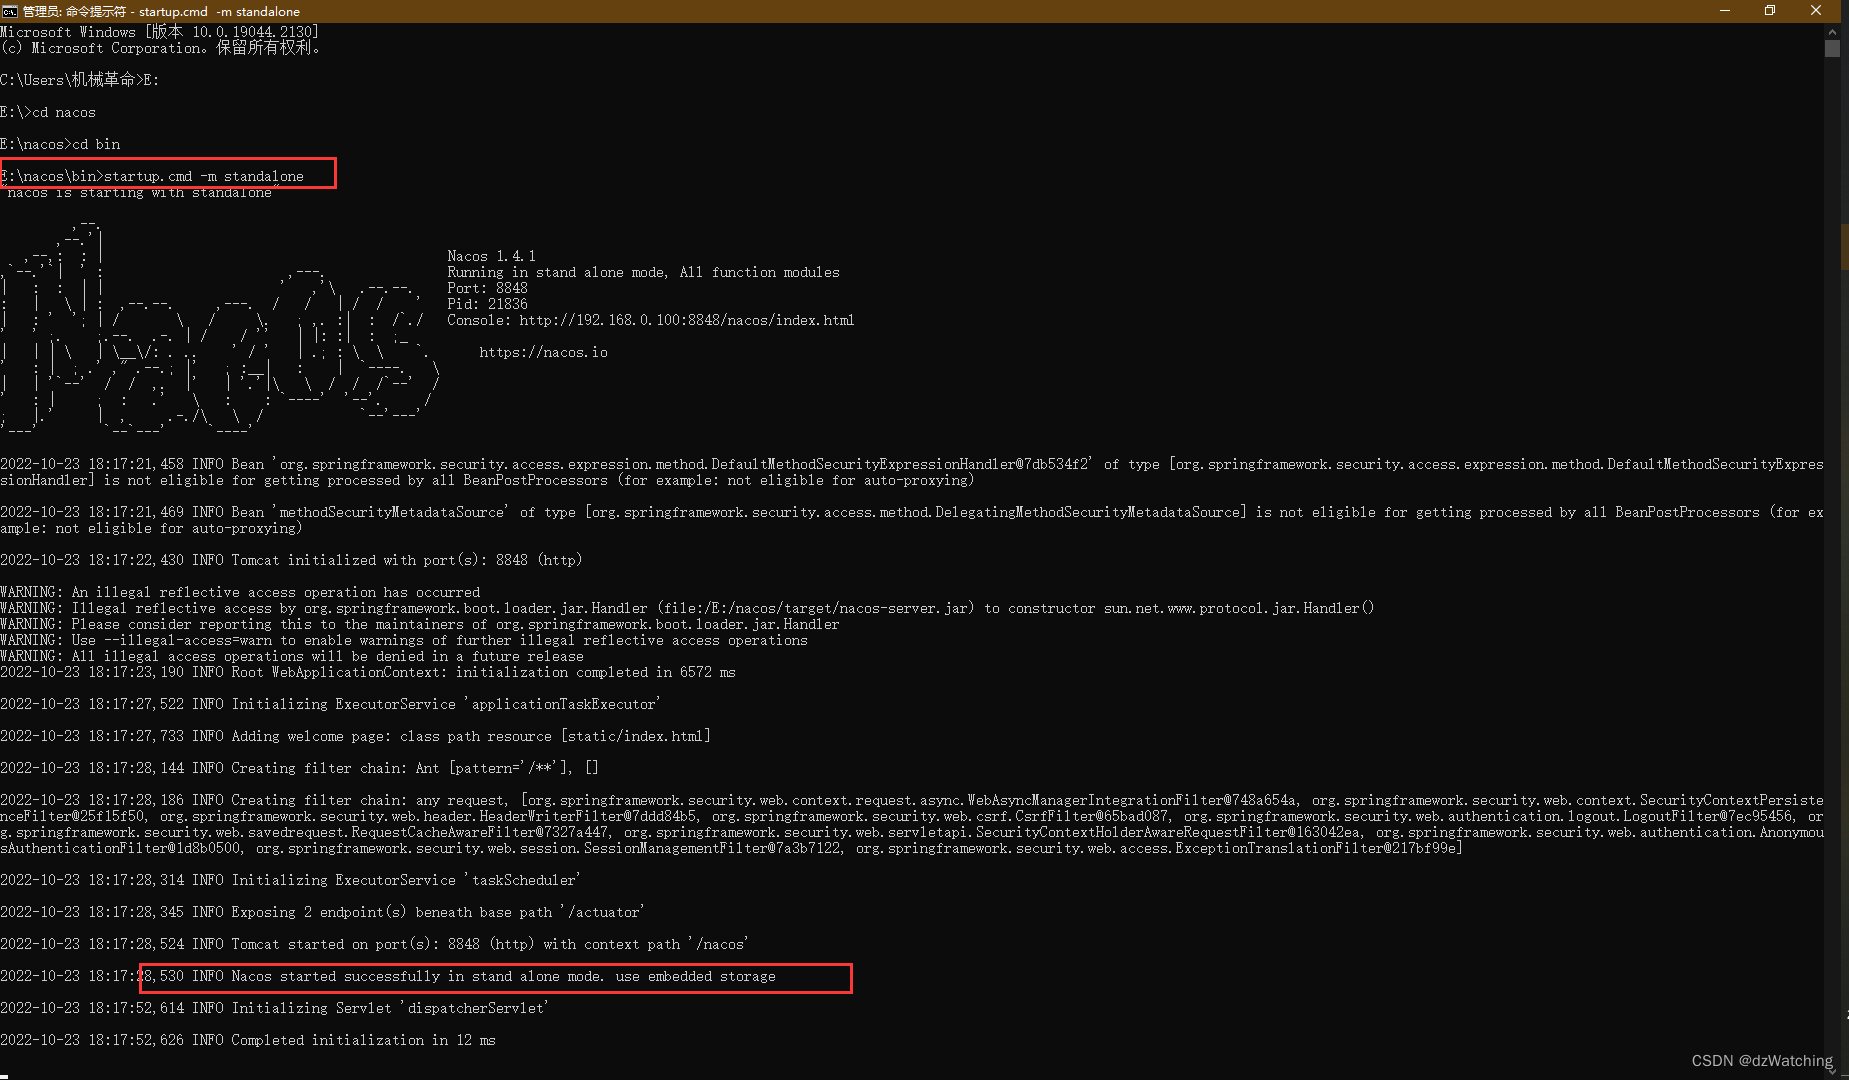Click the https://nacos.io link text
Viewport: 1849px width, 1080px height.
(x=543, y=352)
